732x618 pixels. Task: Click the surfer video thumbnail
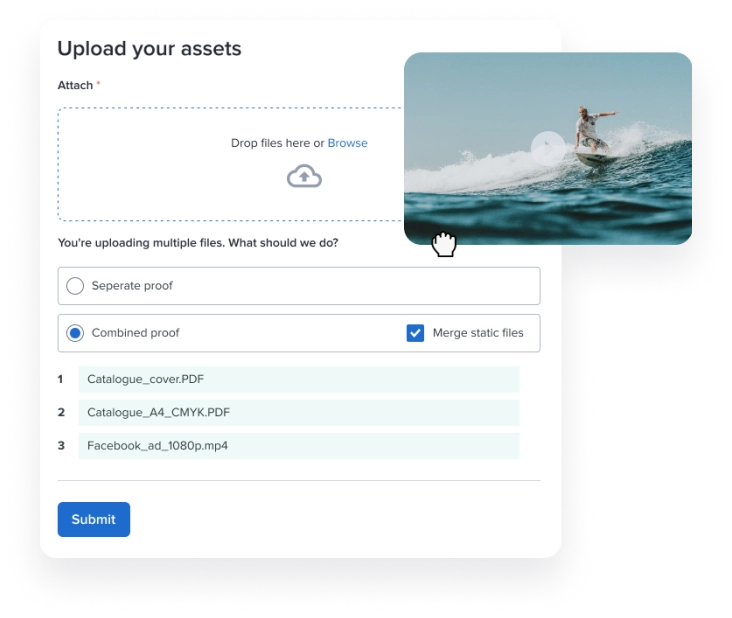[548, 148]
